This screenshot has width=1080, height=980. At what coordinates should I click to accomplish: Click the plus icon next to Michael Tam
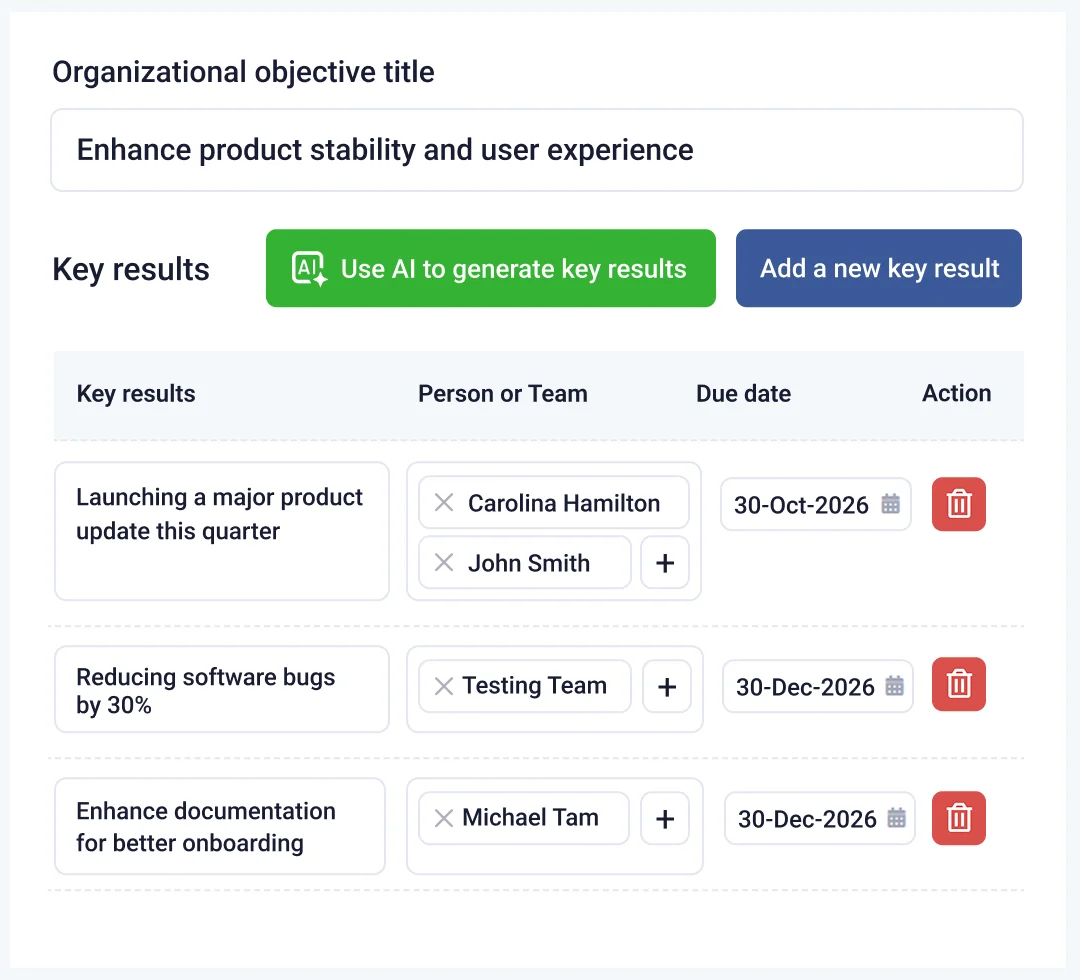665,818
